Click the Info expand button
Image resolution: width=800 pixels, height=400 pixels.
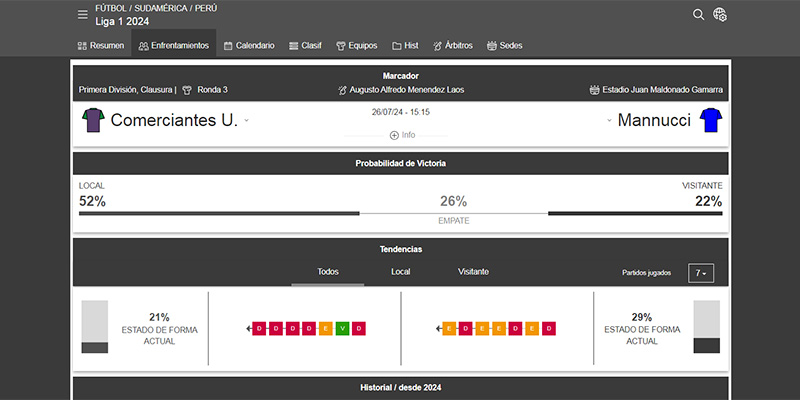(403, 135)
